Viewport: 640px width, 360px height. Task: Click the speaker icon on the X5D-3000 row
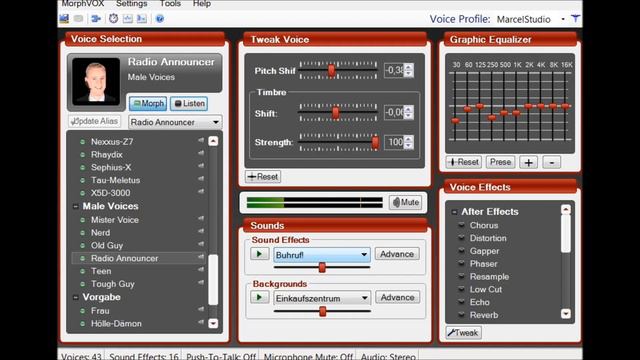201,191
